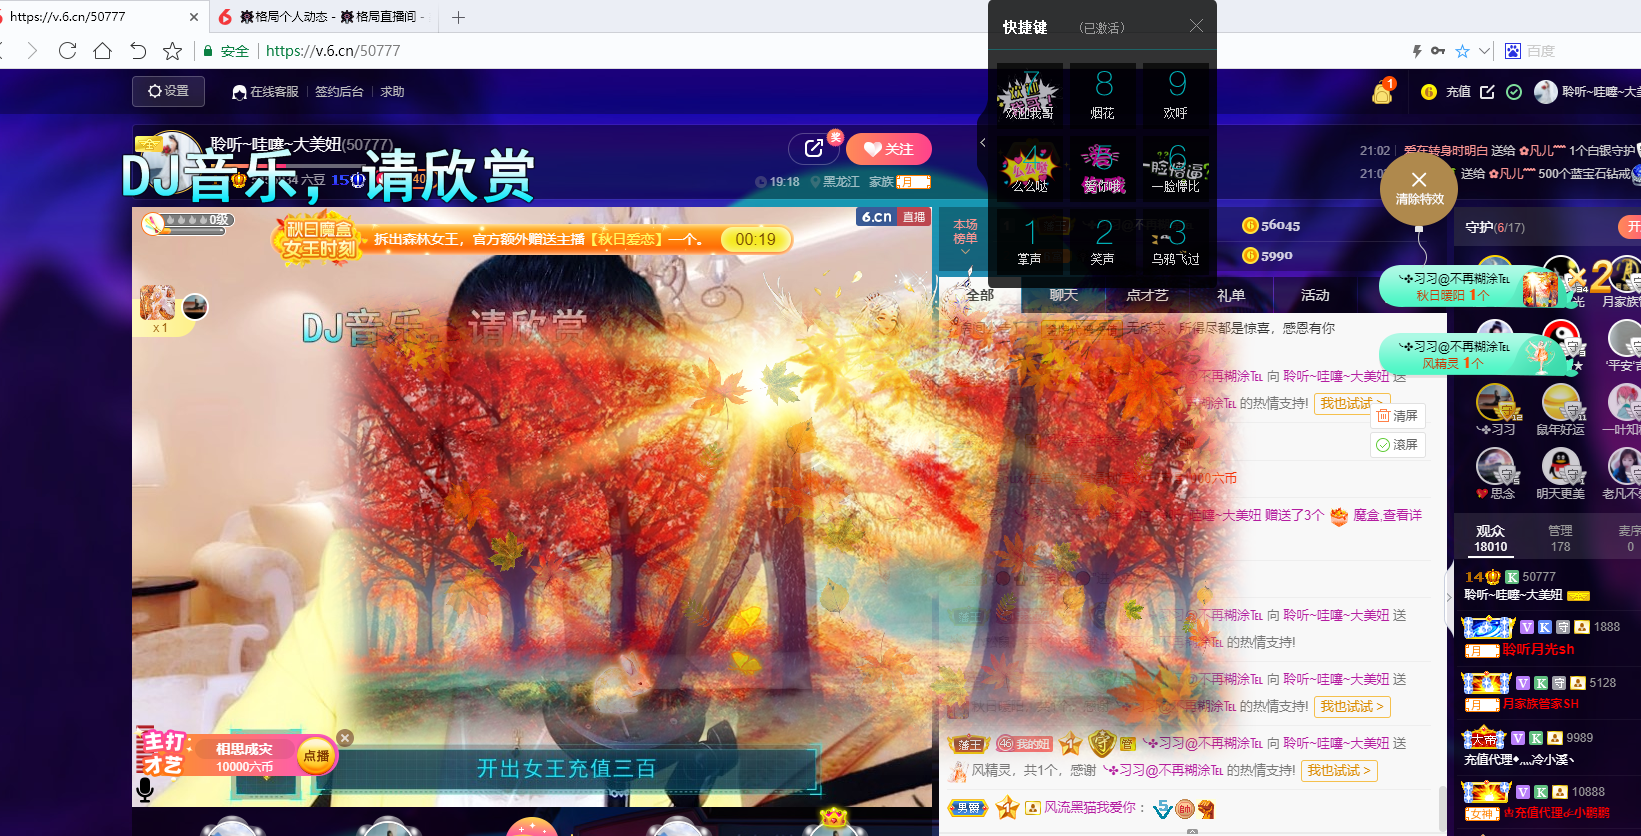Open a new browser tab
The width and height of the screenshot is (1641, 836).
point(458,17)
